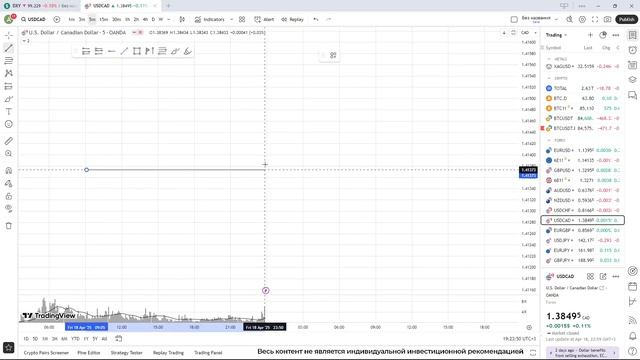Open the Help Center question mark icon
The image size is (640, 360).
tap(633, 351)
